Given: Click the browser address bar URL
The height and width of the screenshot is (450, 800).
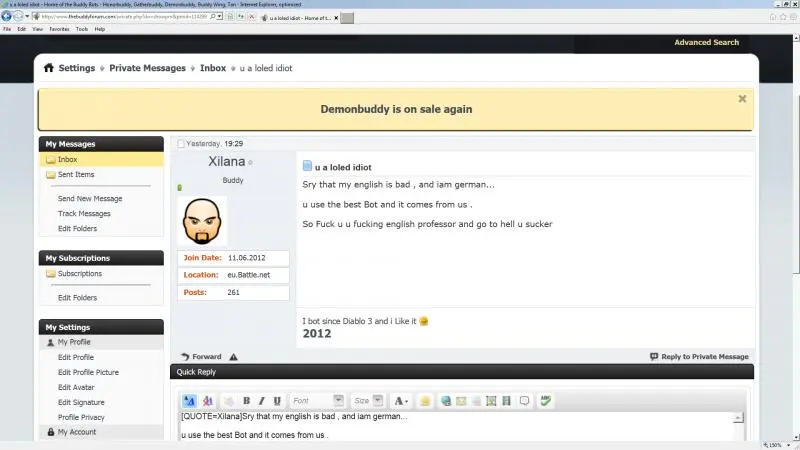Looking at the screenshot, I should click(124, 16).
